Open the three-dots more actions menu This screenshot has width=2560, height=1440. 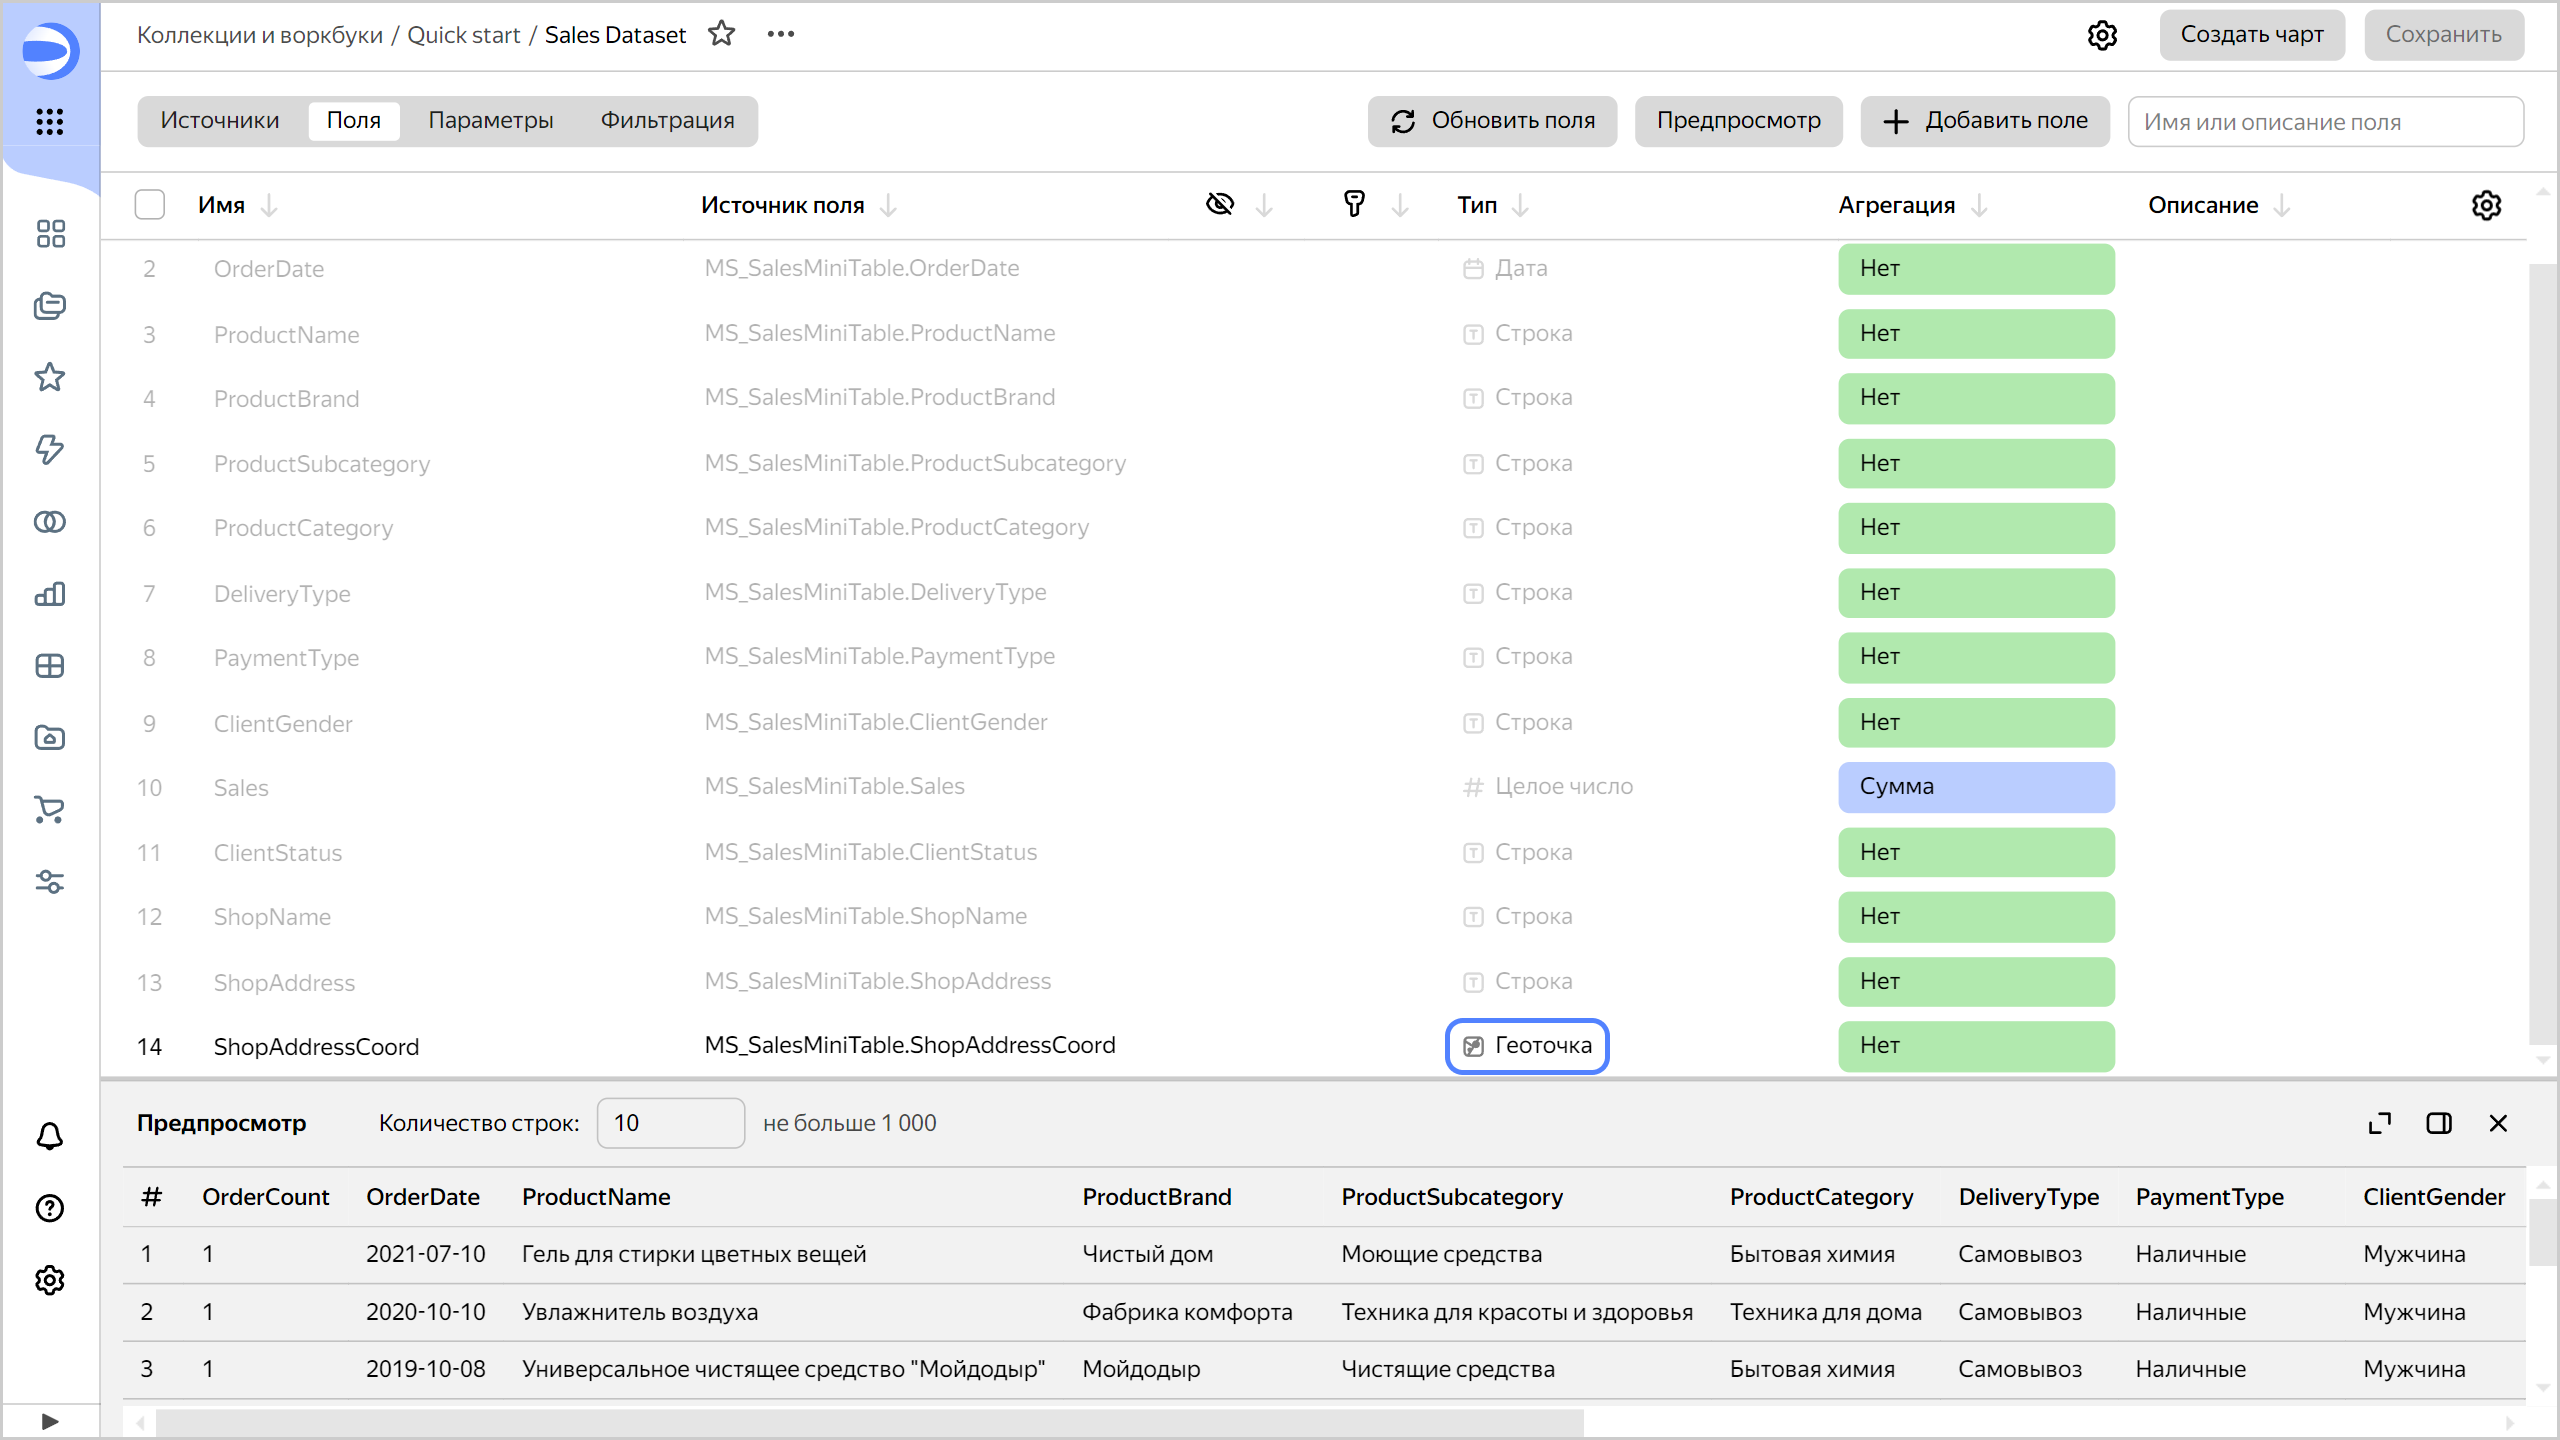[x=780, y=34]
